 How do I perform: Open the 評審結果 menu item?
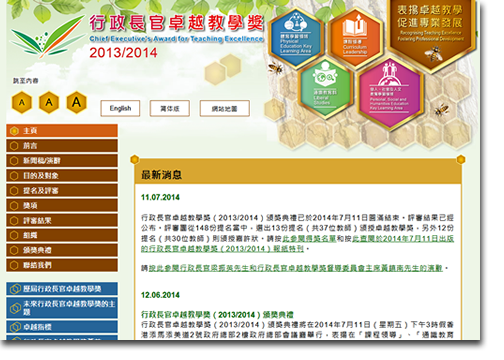[62, 220]
